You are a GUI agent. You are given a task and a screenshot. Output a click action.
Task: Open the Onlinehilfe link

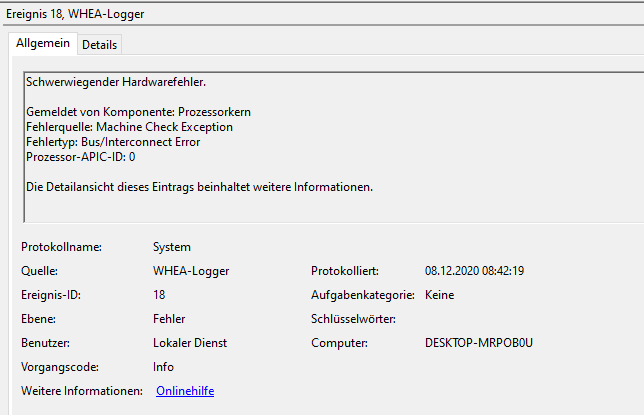tap(185, 391)
